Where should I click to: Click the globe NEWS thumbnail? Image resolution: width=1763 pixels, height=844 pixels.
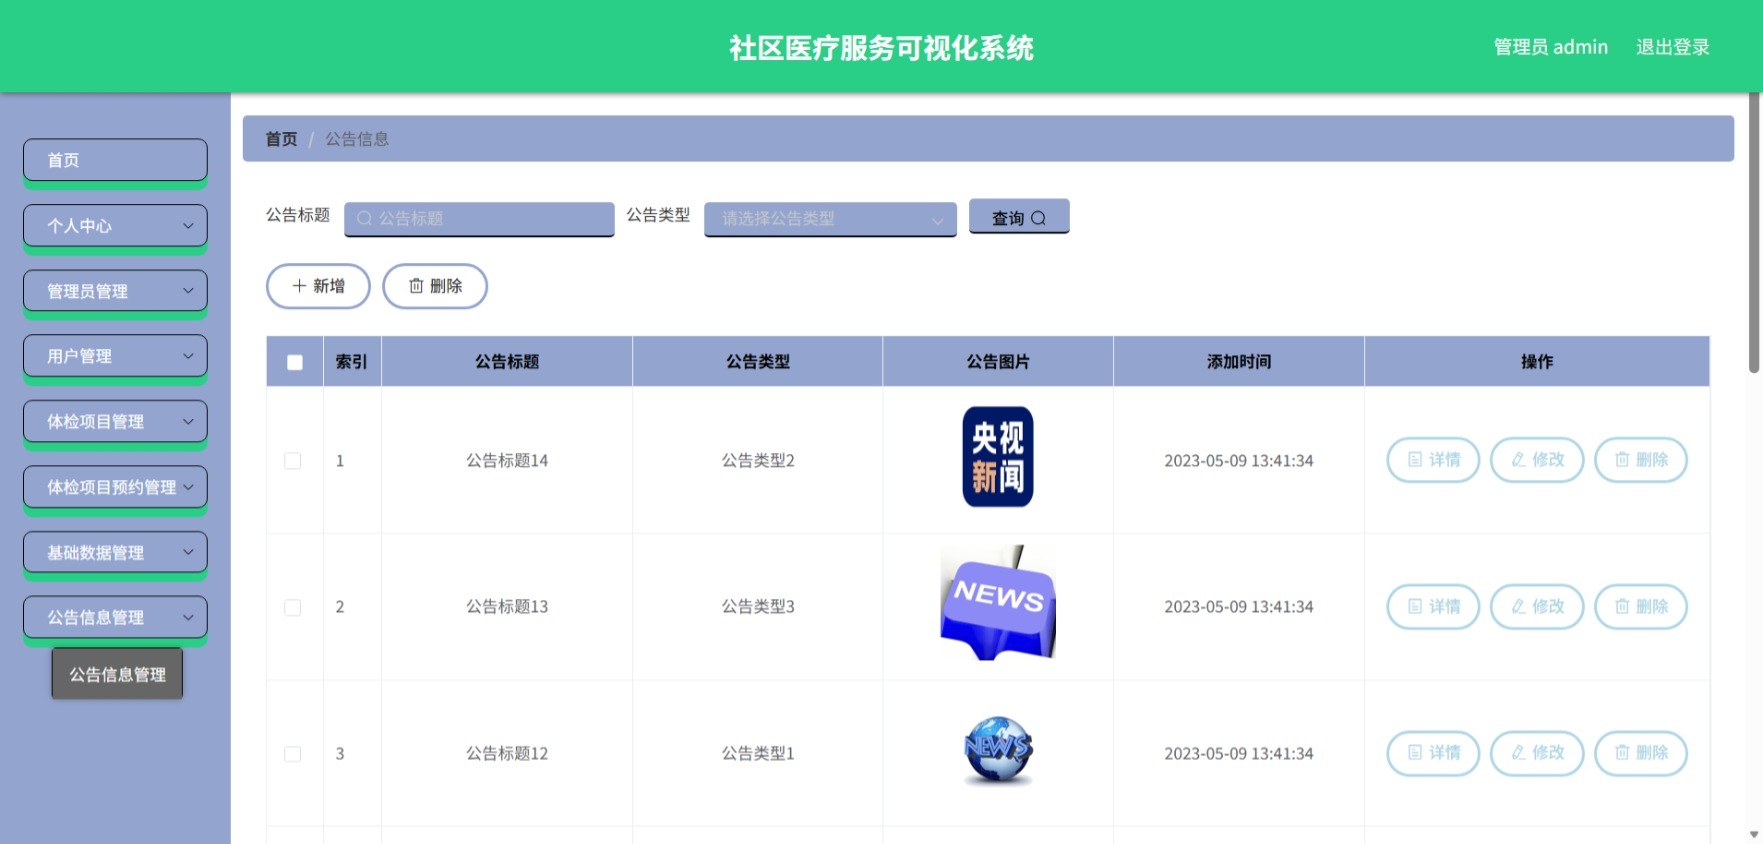pos(998,749)
